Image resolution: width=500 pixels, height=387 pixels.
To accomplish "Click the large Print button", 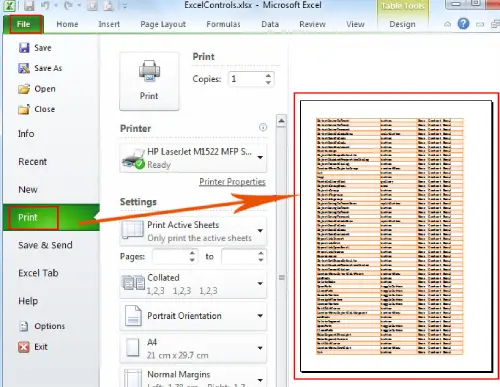I will (149, 81).
